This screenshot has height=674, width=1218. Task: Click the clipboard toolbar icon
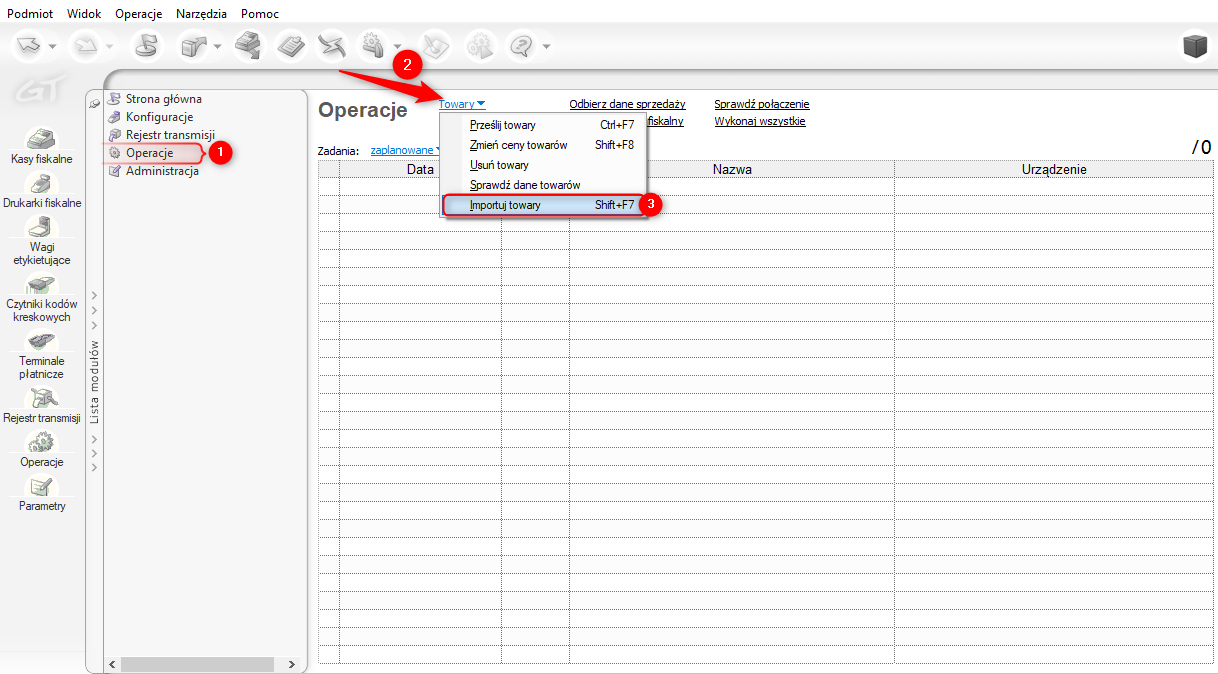(x=290, y=45)
